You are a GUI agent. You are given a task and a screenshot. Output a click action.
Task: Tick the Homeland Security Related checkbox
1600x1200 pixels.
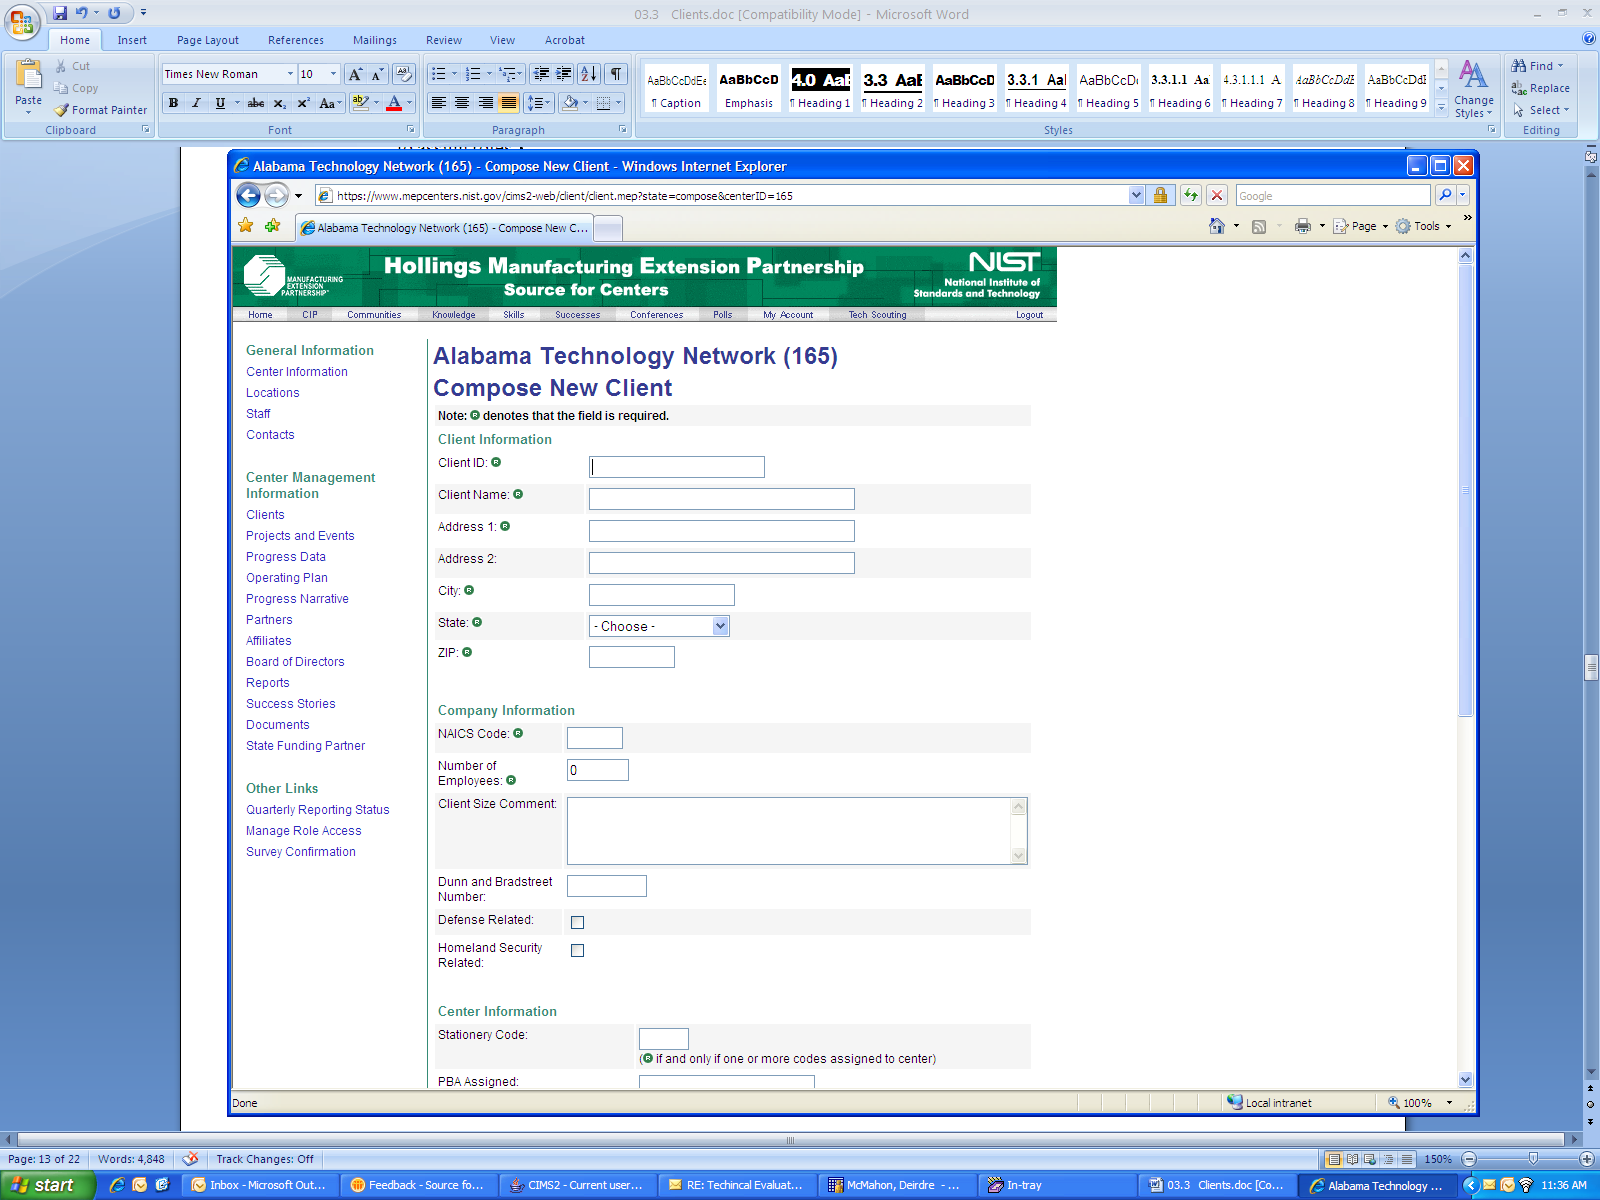pos(577,950)
